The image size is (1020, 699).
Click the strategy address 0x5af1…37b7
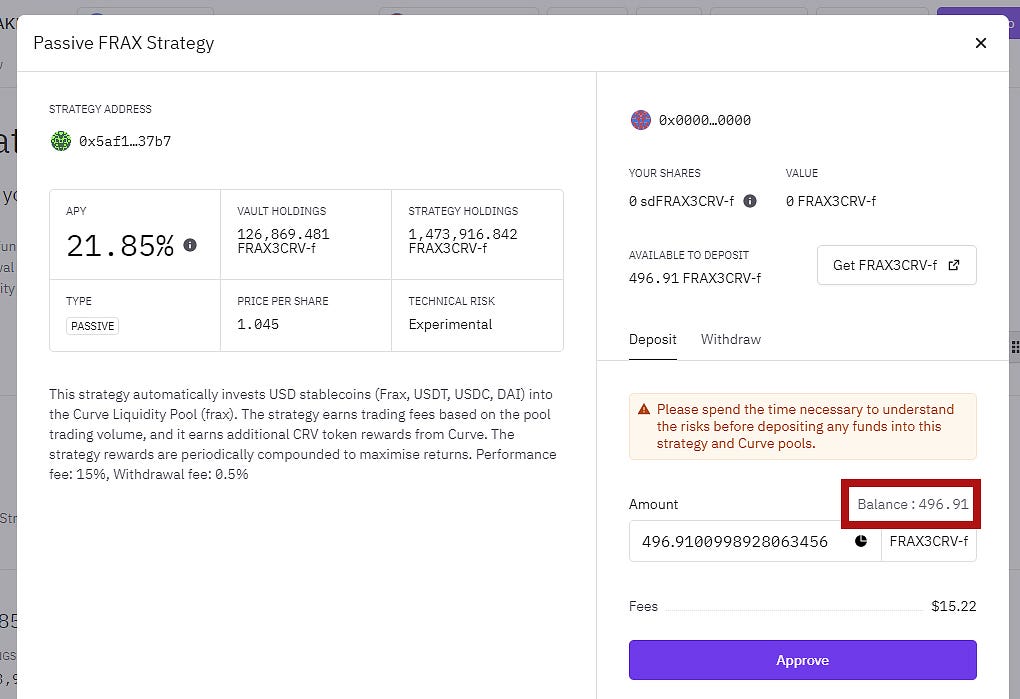(125, 141)
